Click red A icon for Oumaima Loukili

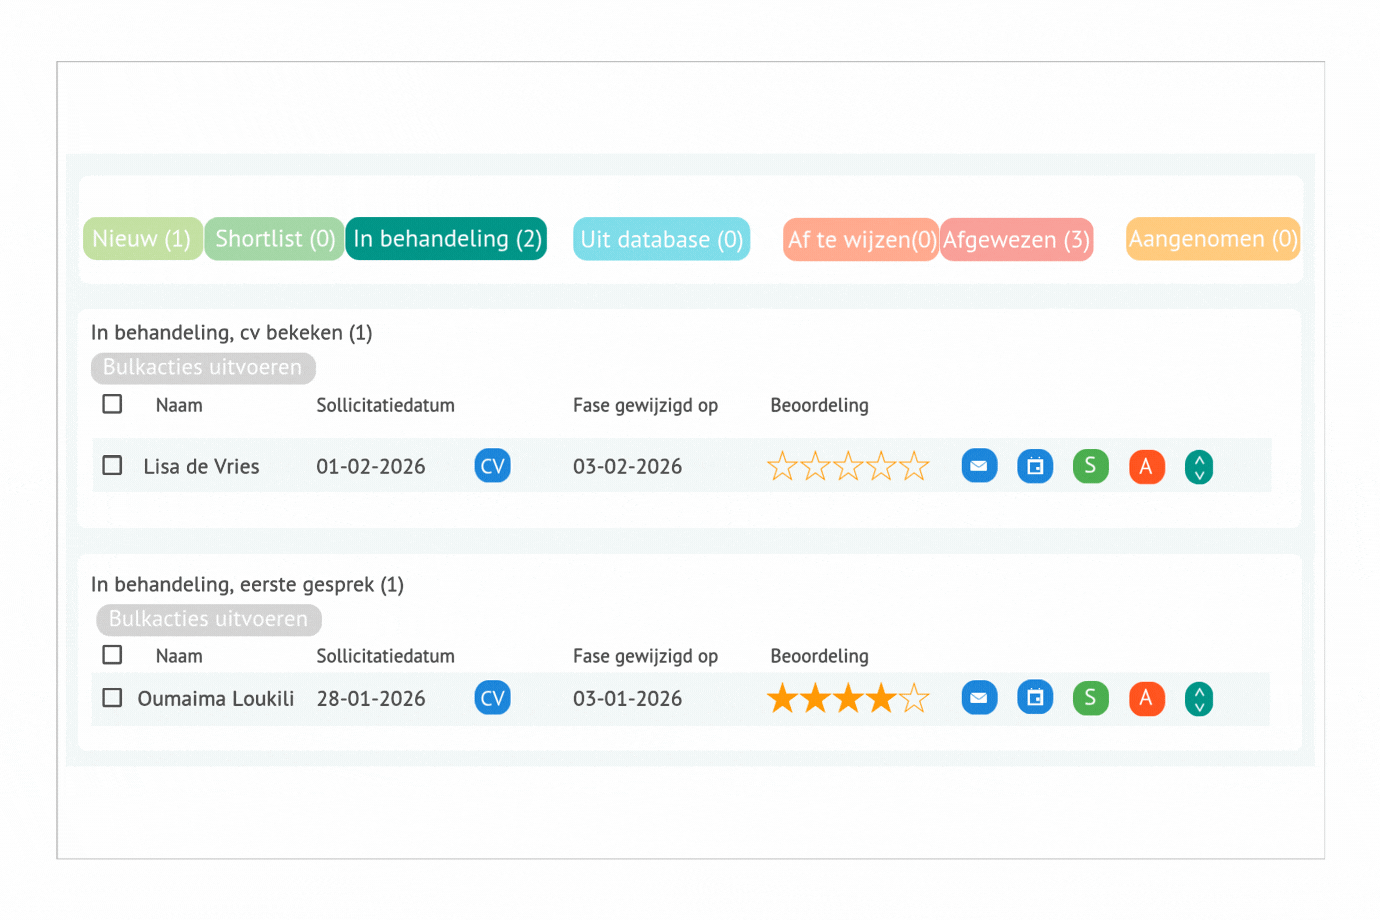tap(1146, 698)
